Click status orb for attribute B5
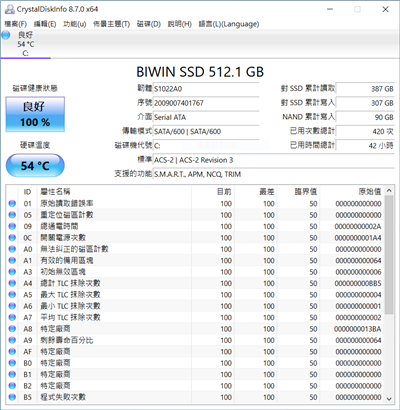 tap(12, 397)
